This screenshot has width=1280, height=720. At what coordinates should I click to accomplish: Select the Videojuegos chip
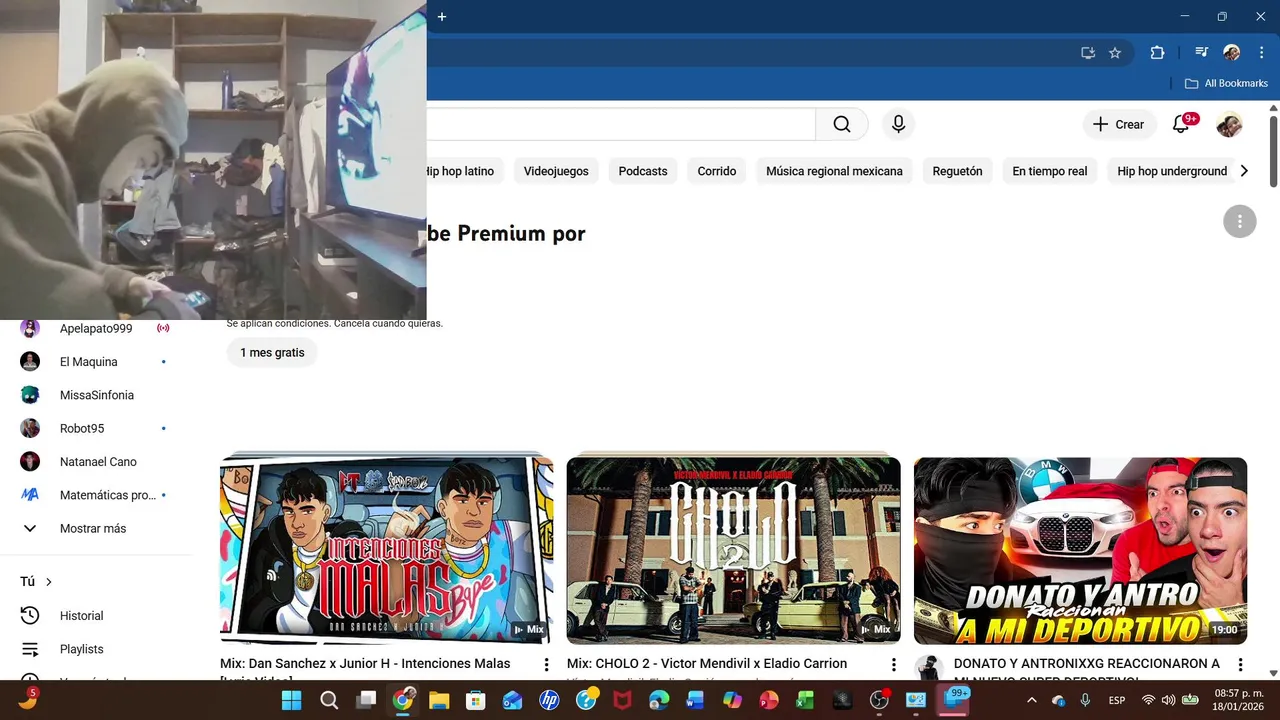556,171
